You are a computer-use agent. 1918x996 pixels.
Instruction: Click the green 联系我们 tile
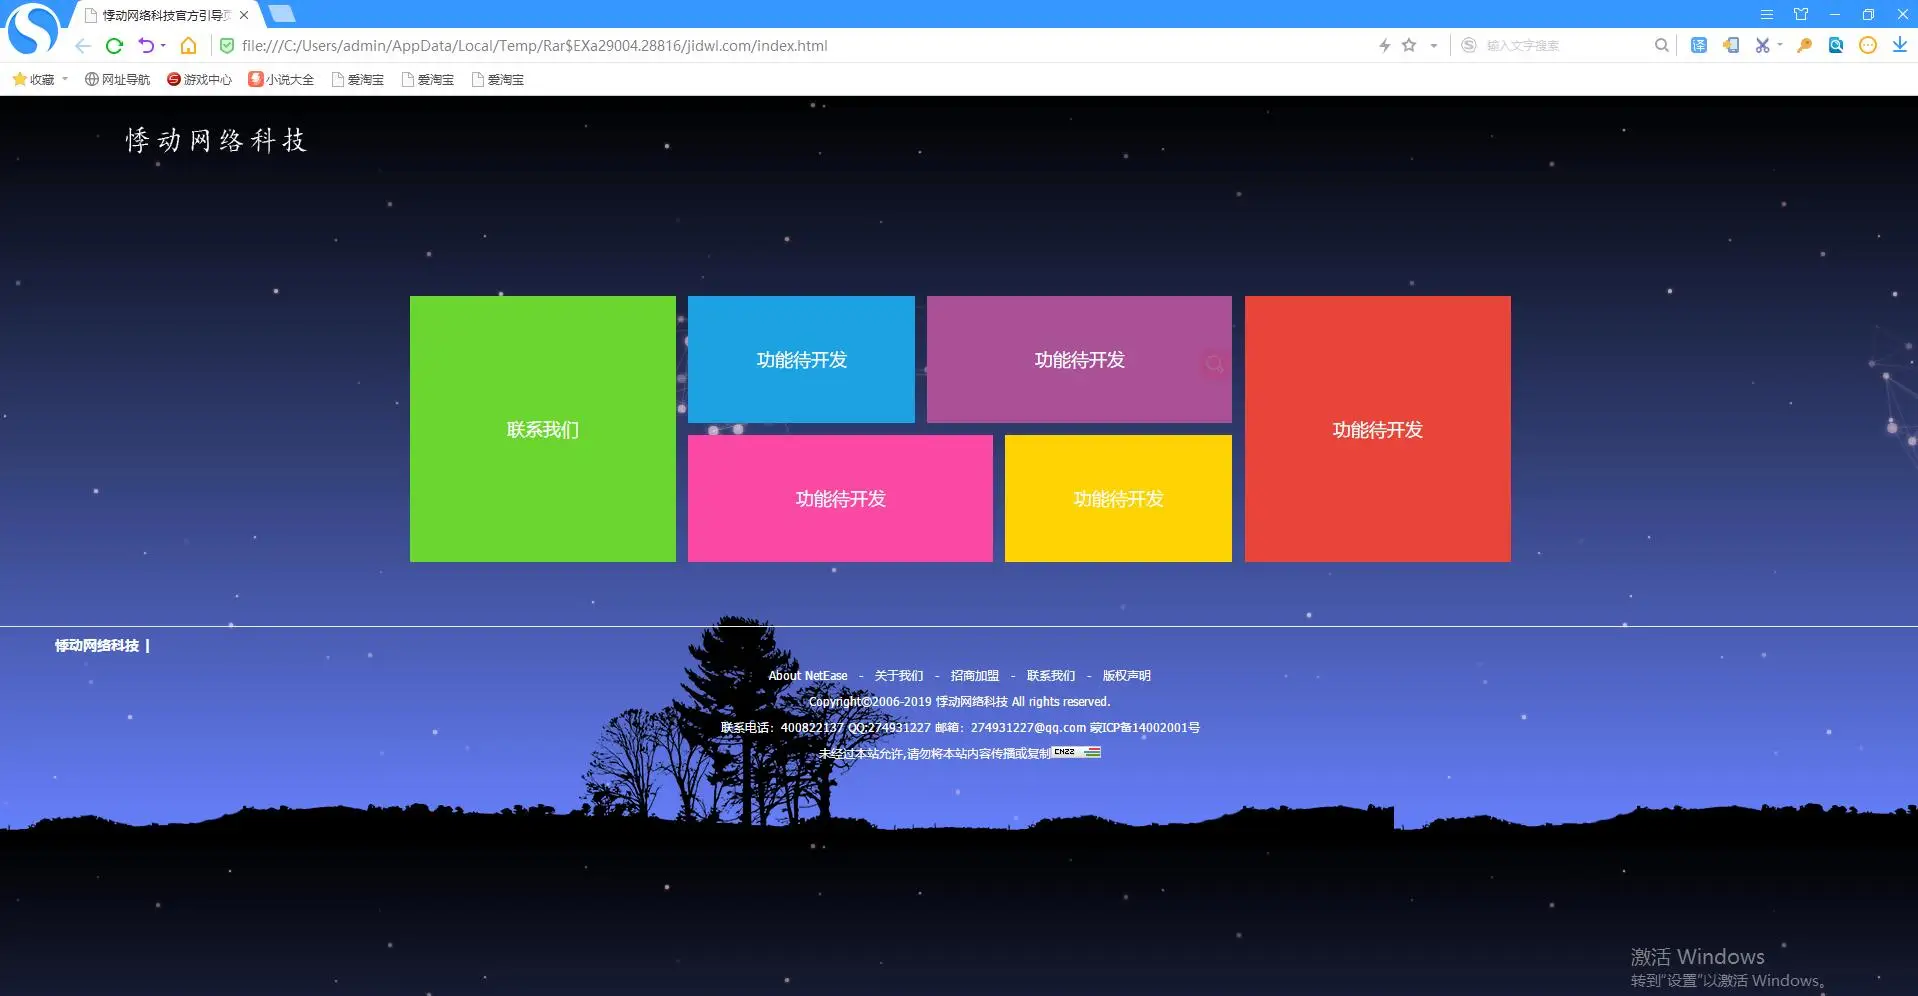point(542,429)
